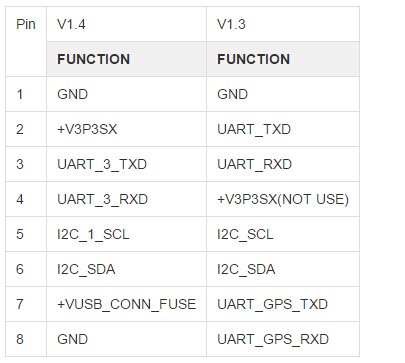Screen dimensions: 405x363
Task: Select the +V3P3SX cell in V1.4 column
Action: click(126, 129)
